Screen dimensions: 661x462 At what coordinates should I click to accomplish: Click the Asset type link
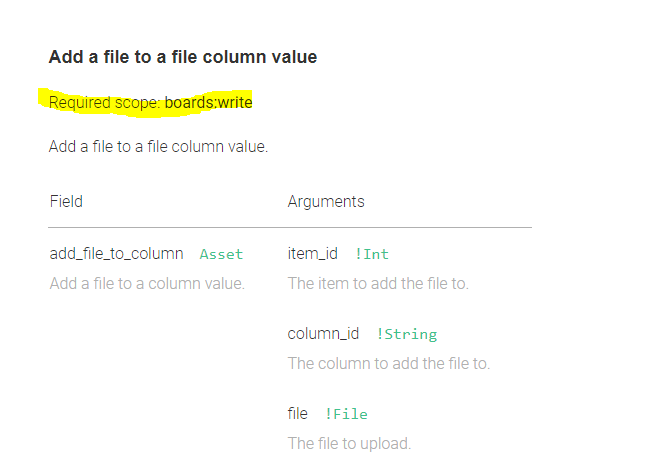click(221, 254)
